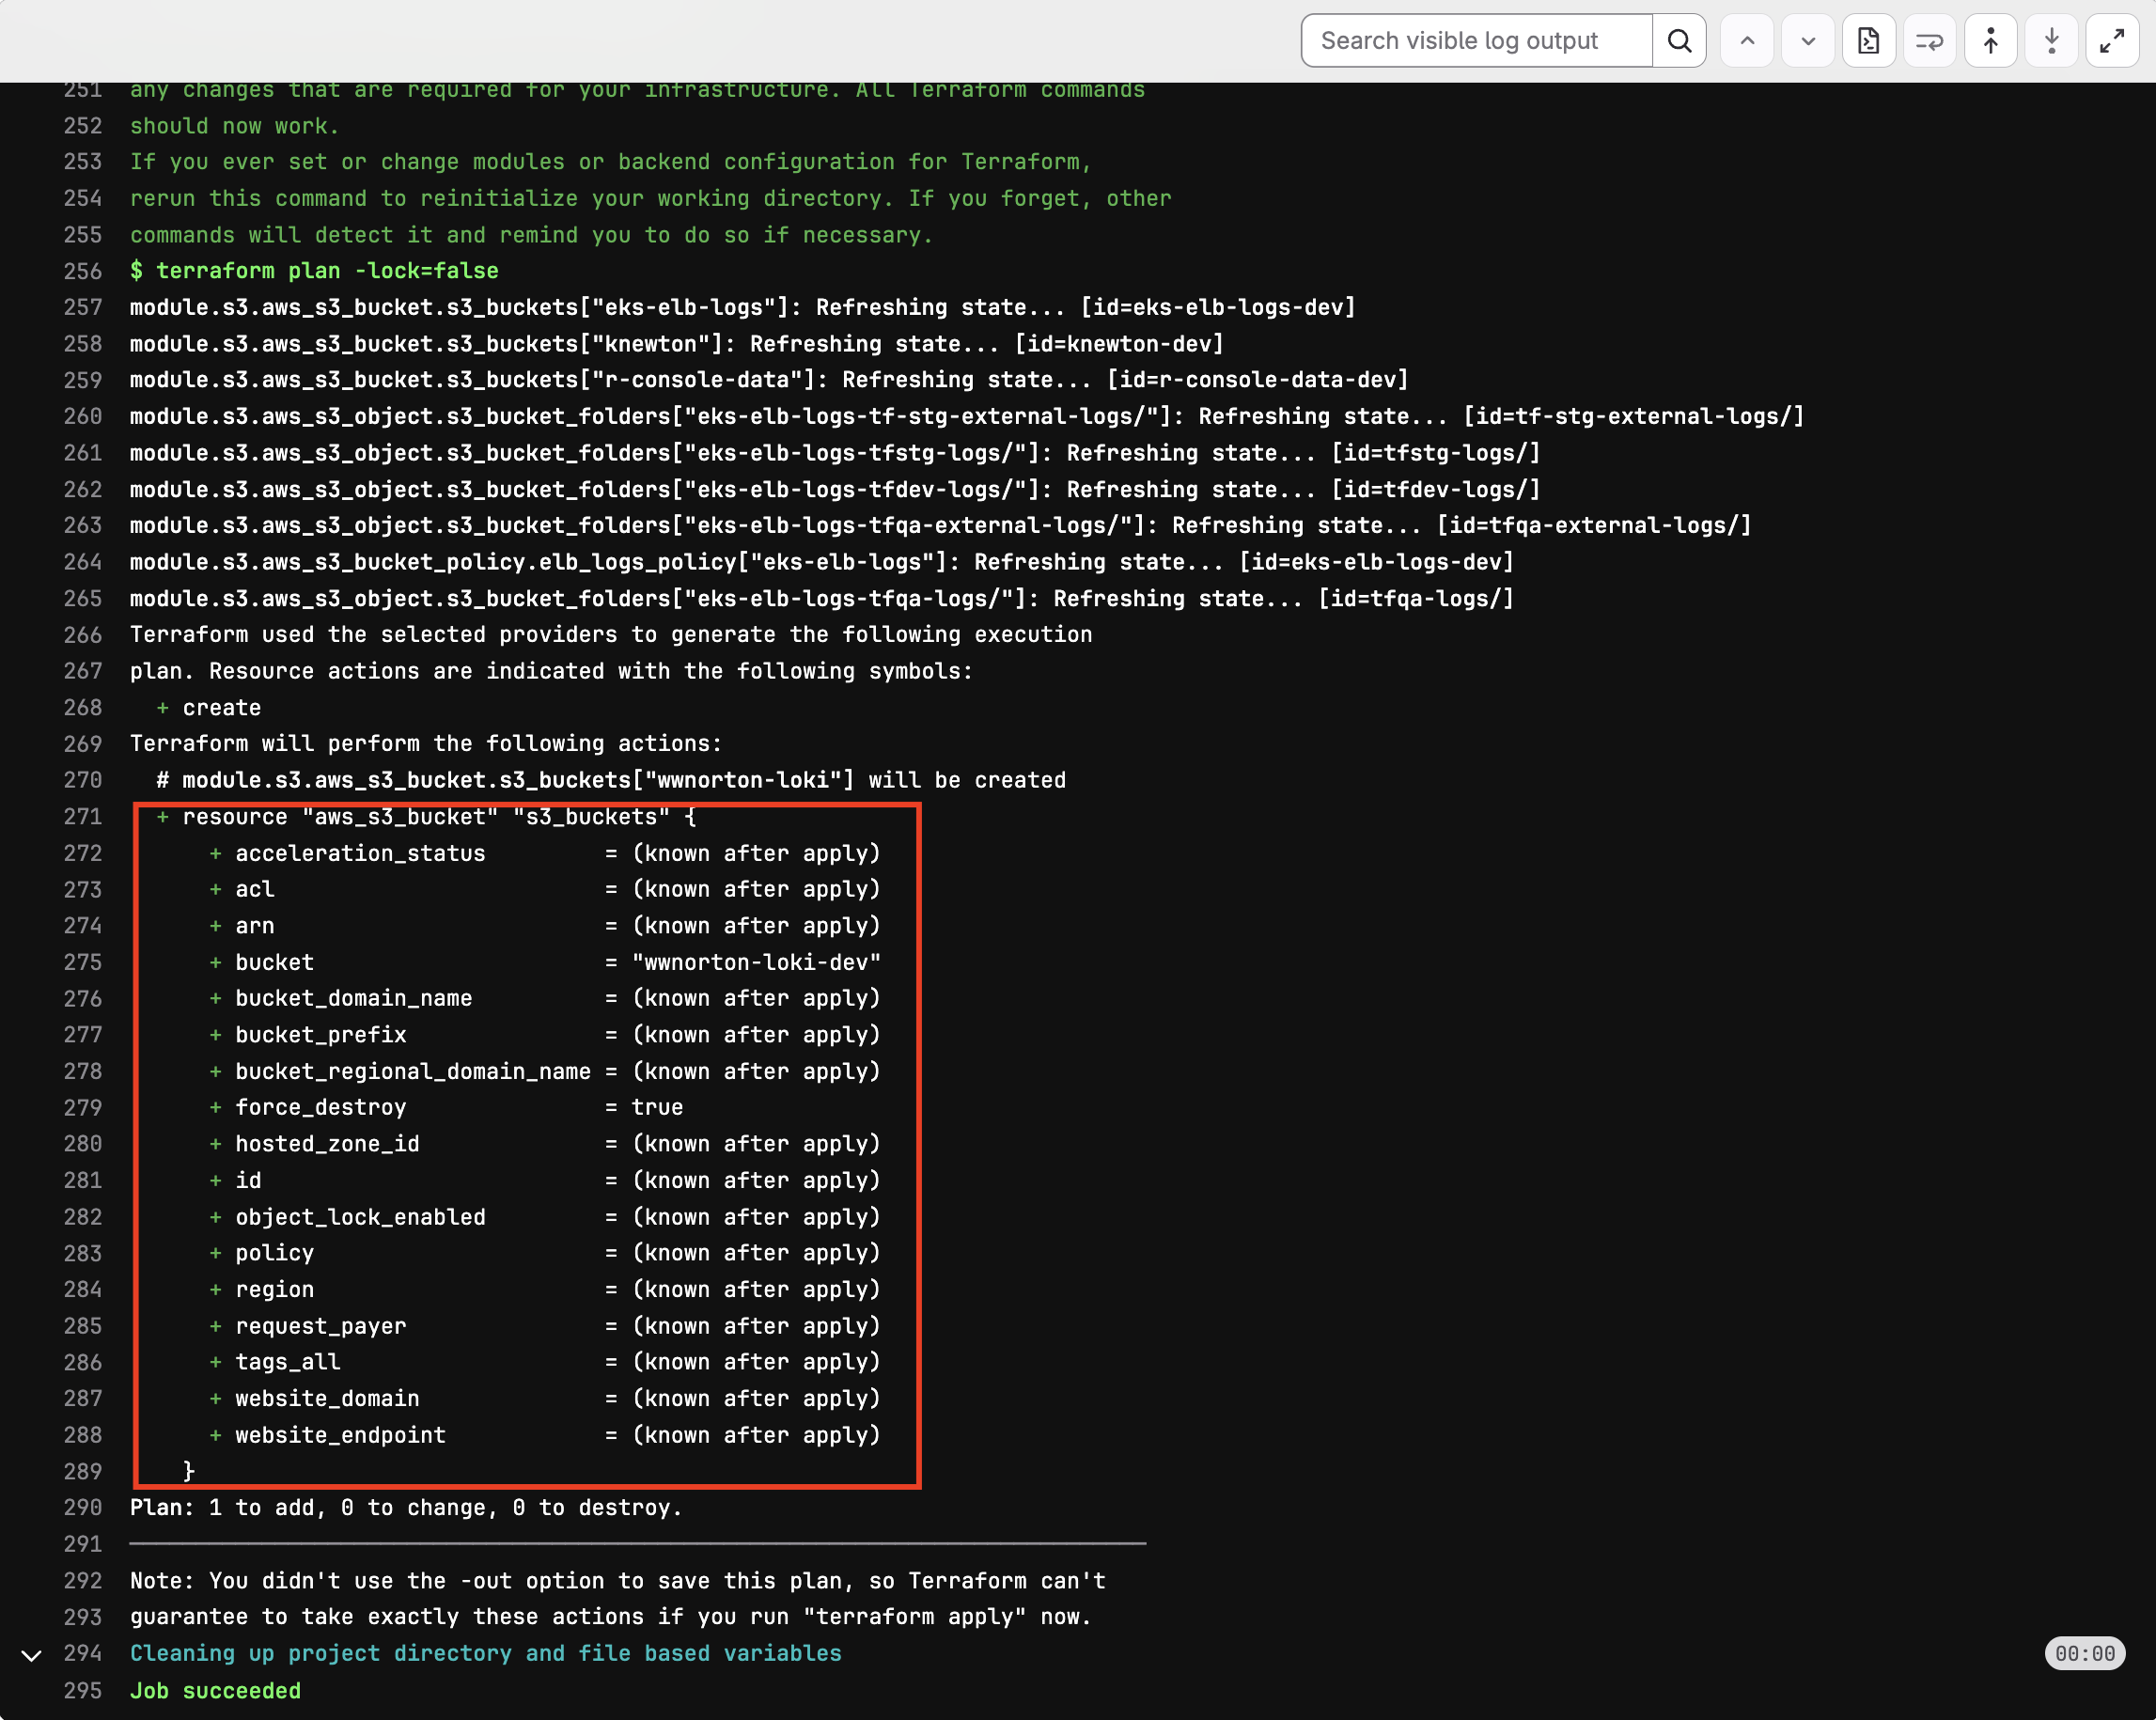Viewport: 2156px width, 1720px height.
Task: Click 'force_destroy' attribute text
Action: coord(321,1107)
